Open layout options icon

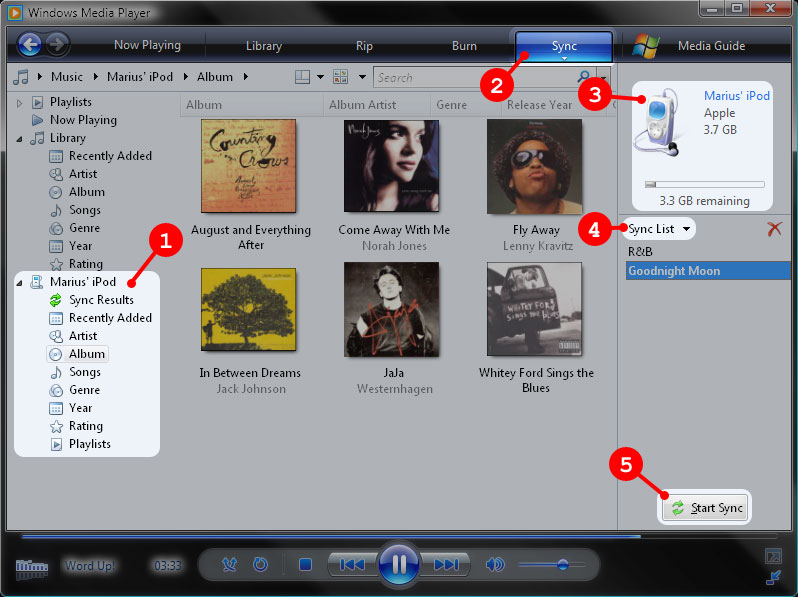tap(302, 77)
